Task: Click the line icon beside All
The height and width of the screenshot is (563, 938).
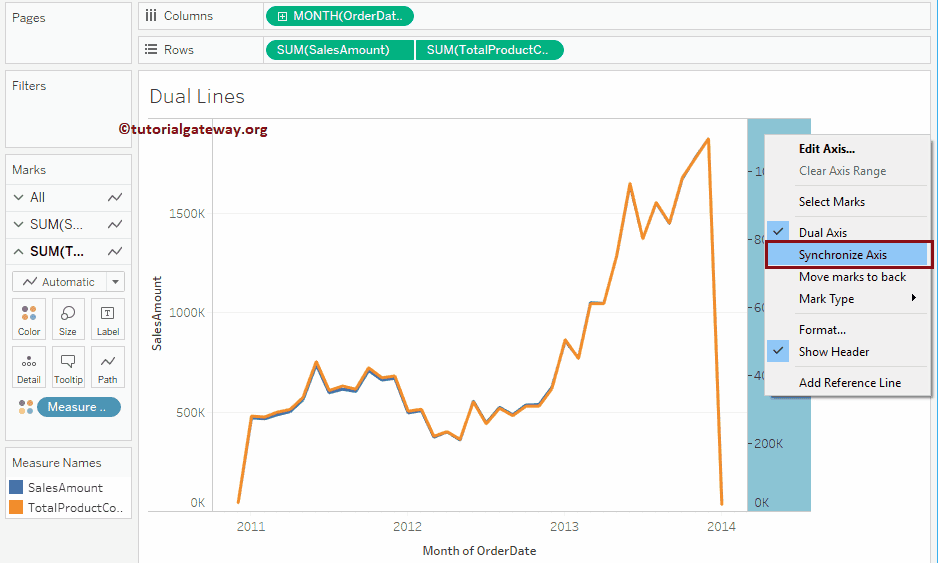Action: click(116, 198)
